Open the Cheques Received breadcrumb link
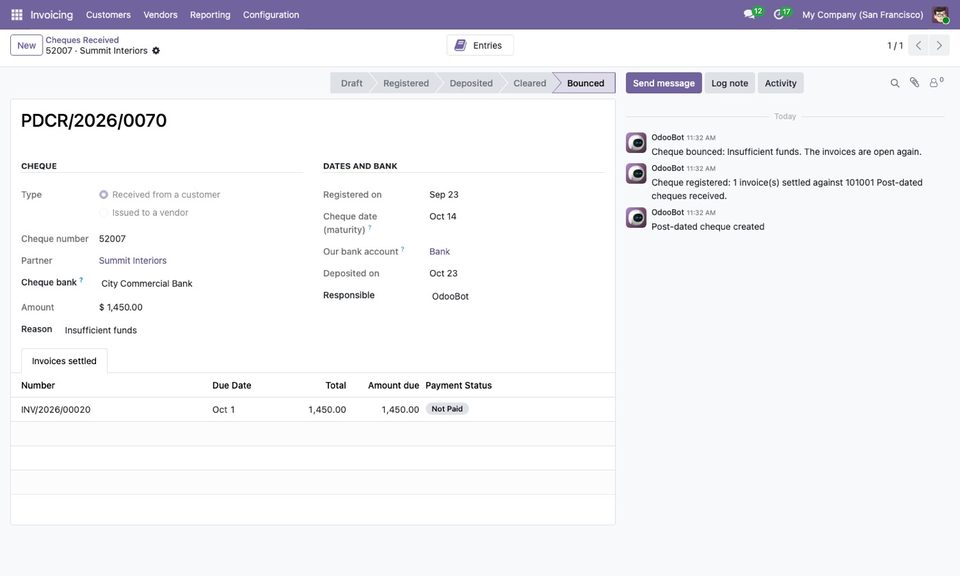 click(x=82, y=40)
